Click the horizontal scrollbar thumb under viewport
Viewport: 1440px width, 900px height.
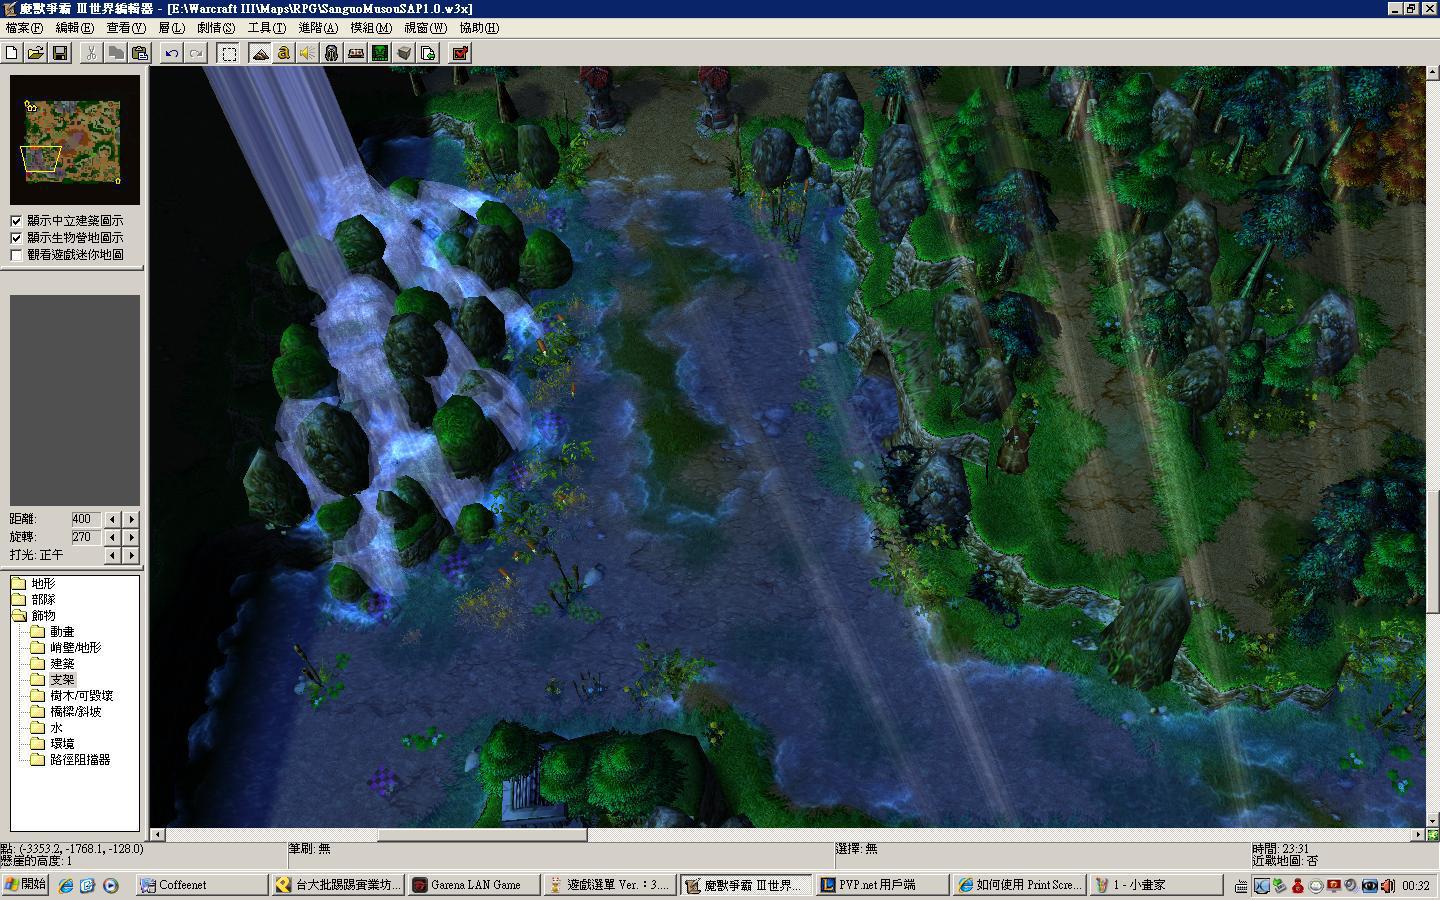pyautogui.click(x=481, y=834)
